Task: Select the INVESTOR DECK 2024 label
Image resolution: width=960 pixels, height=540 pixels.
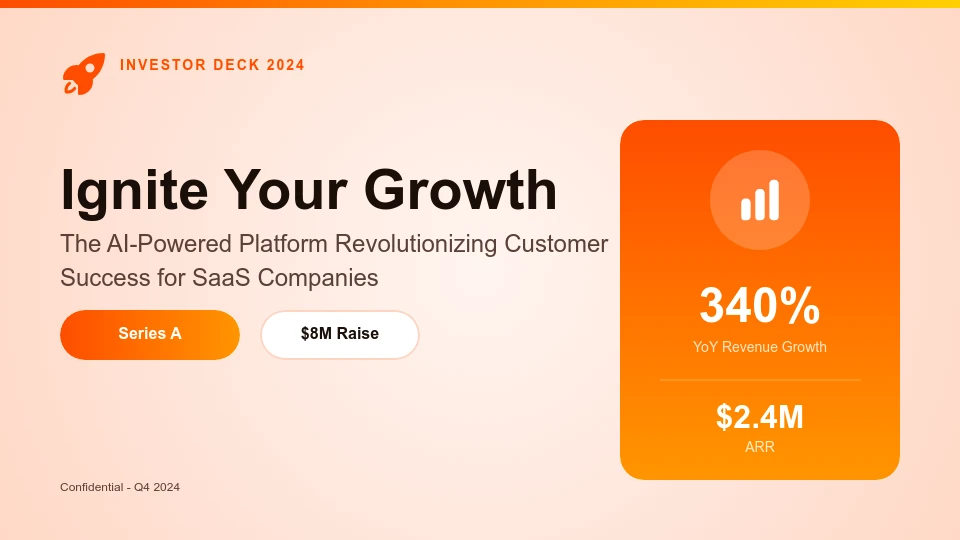Action: [212, 65]
